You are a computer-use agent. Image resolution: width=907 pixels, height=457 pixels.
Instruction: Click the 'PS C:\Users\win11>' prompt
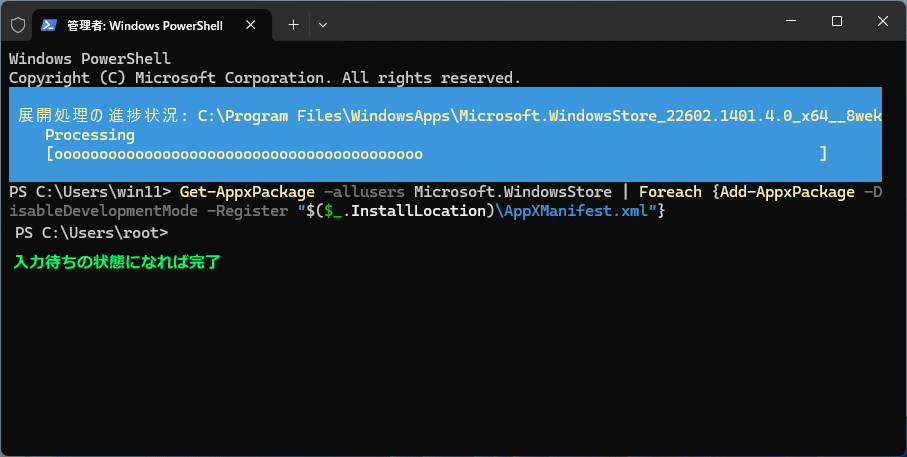point(90,192)
